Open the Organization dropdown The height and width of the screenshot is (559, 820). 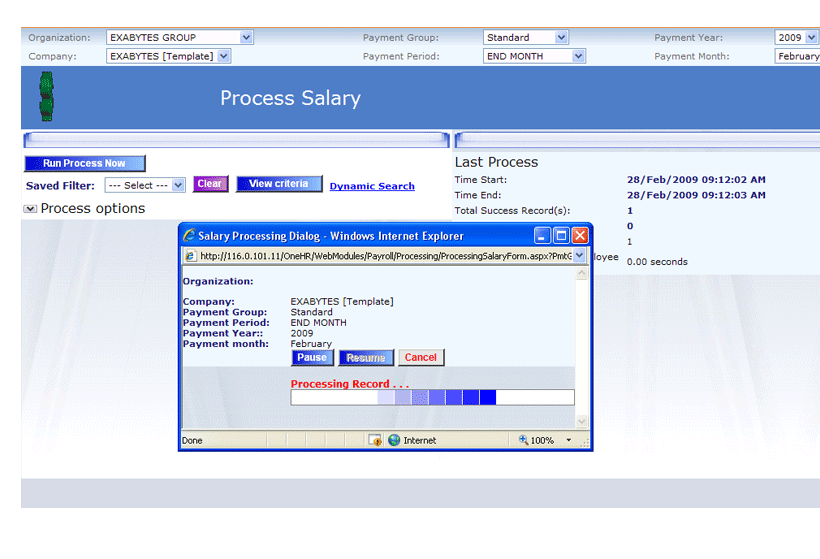(246, 38)
